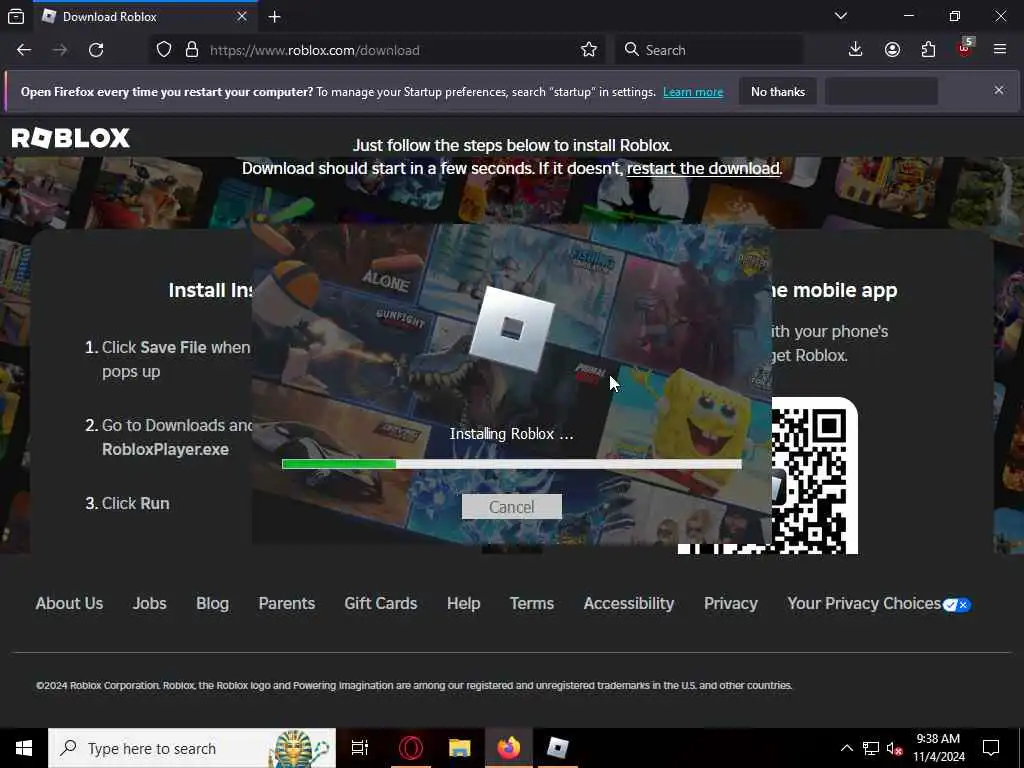The width and height of the screenshot is (1024, 768).
Task: Click the Roblox logo
Action: tap(71, 138)
